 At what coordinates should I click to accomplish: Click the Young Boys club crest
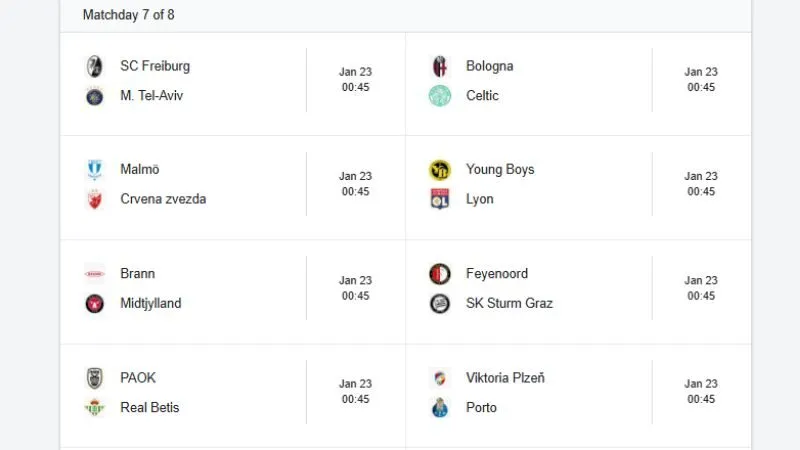[x=440, y=170]
